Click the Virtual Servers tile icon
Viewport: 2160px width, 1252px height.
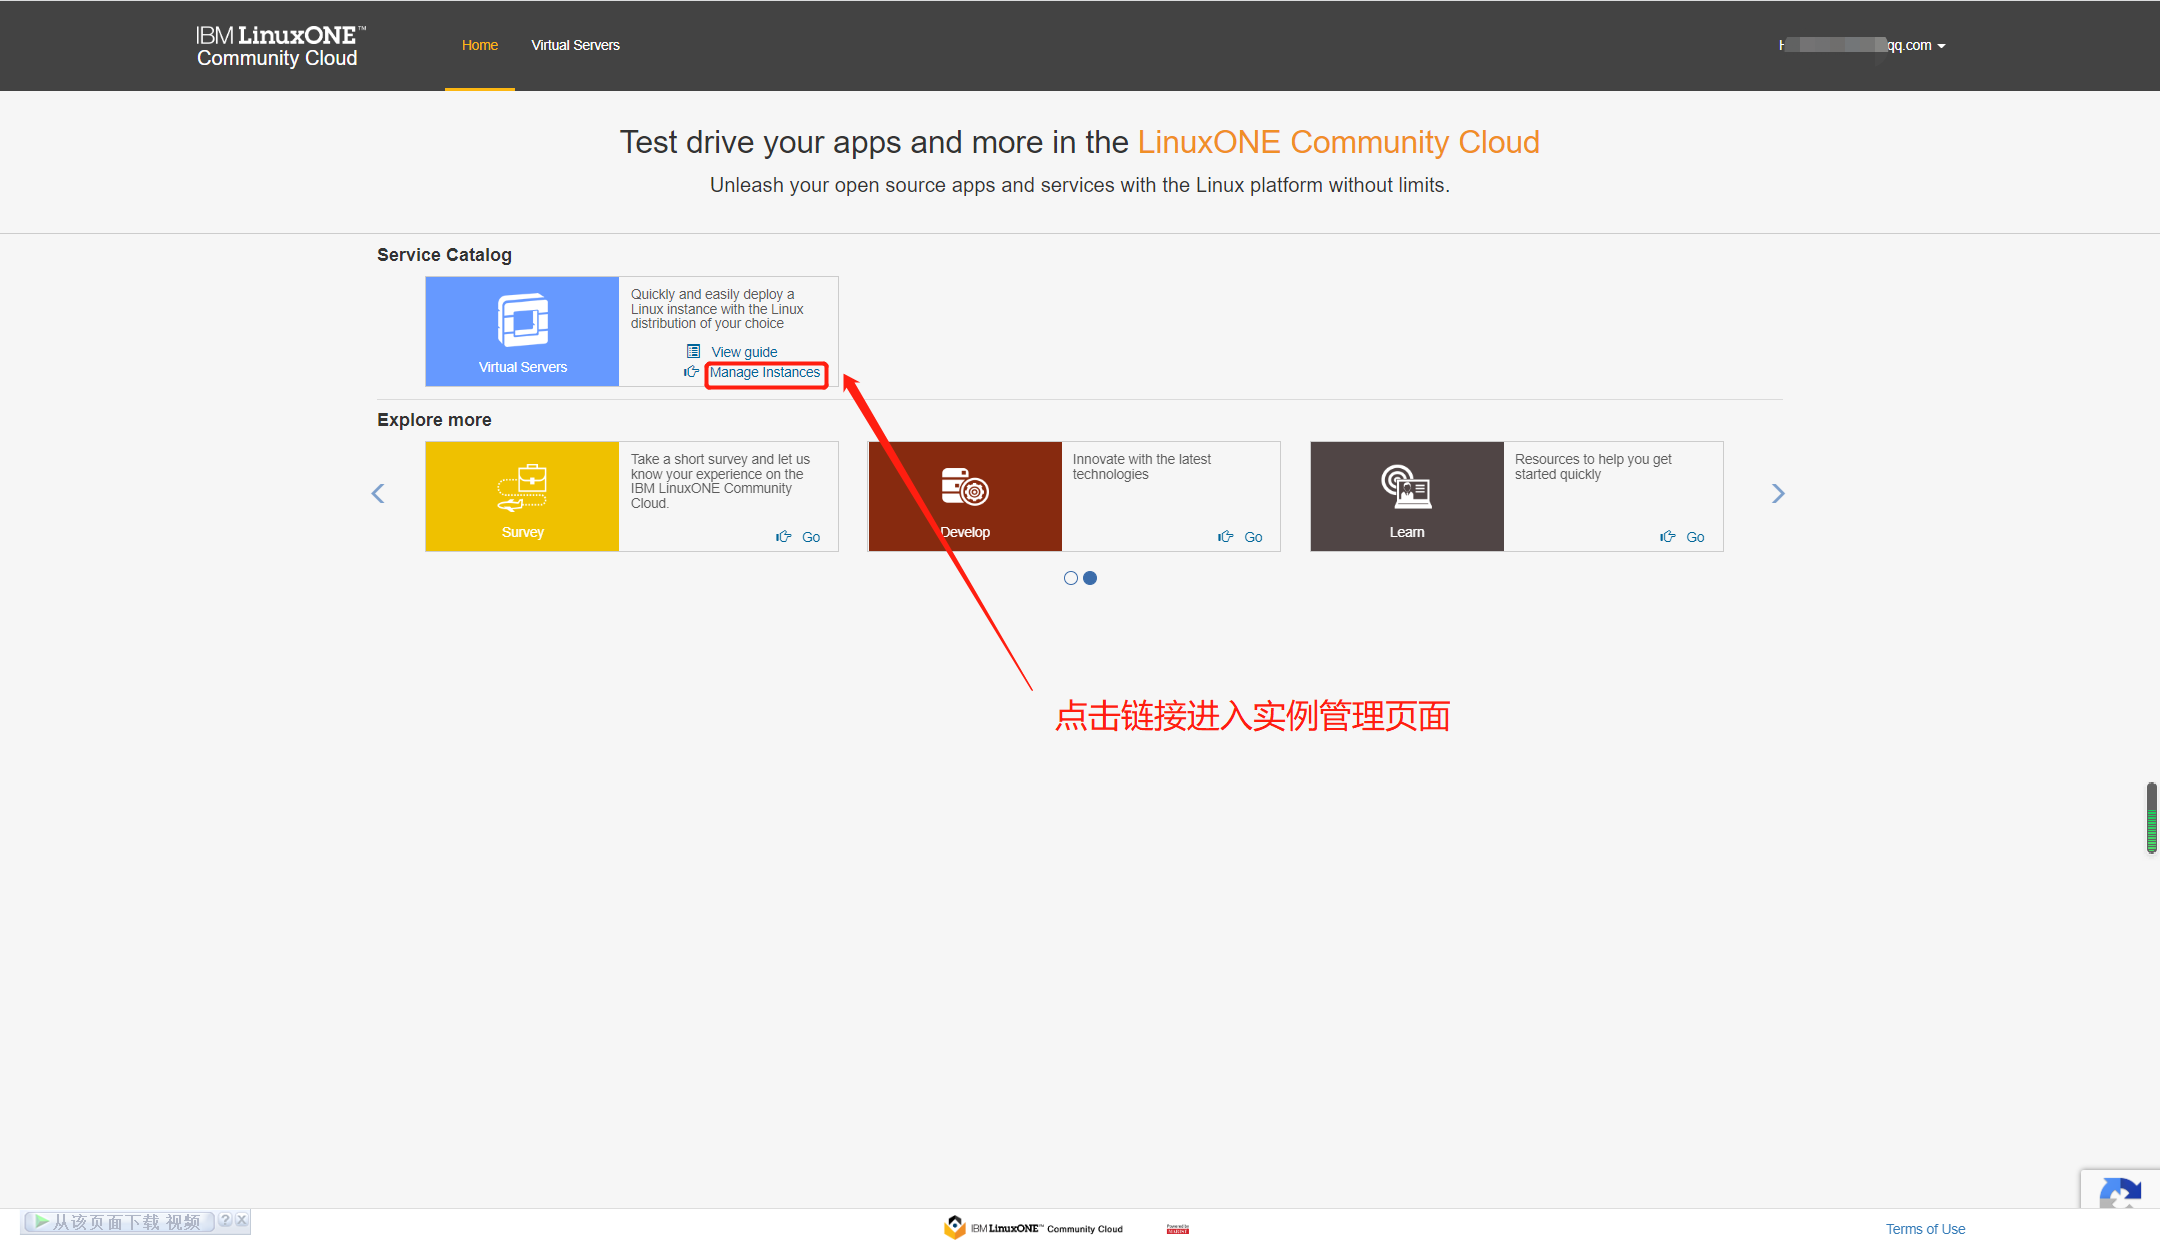(522, 321)
